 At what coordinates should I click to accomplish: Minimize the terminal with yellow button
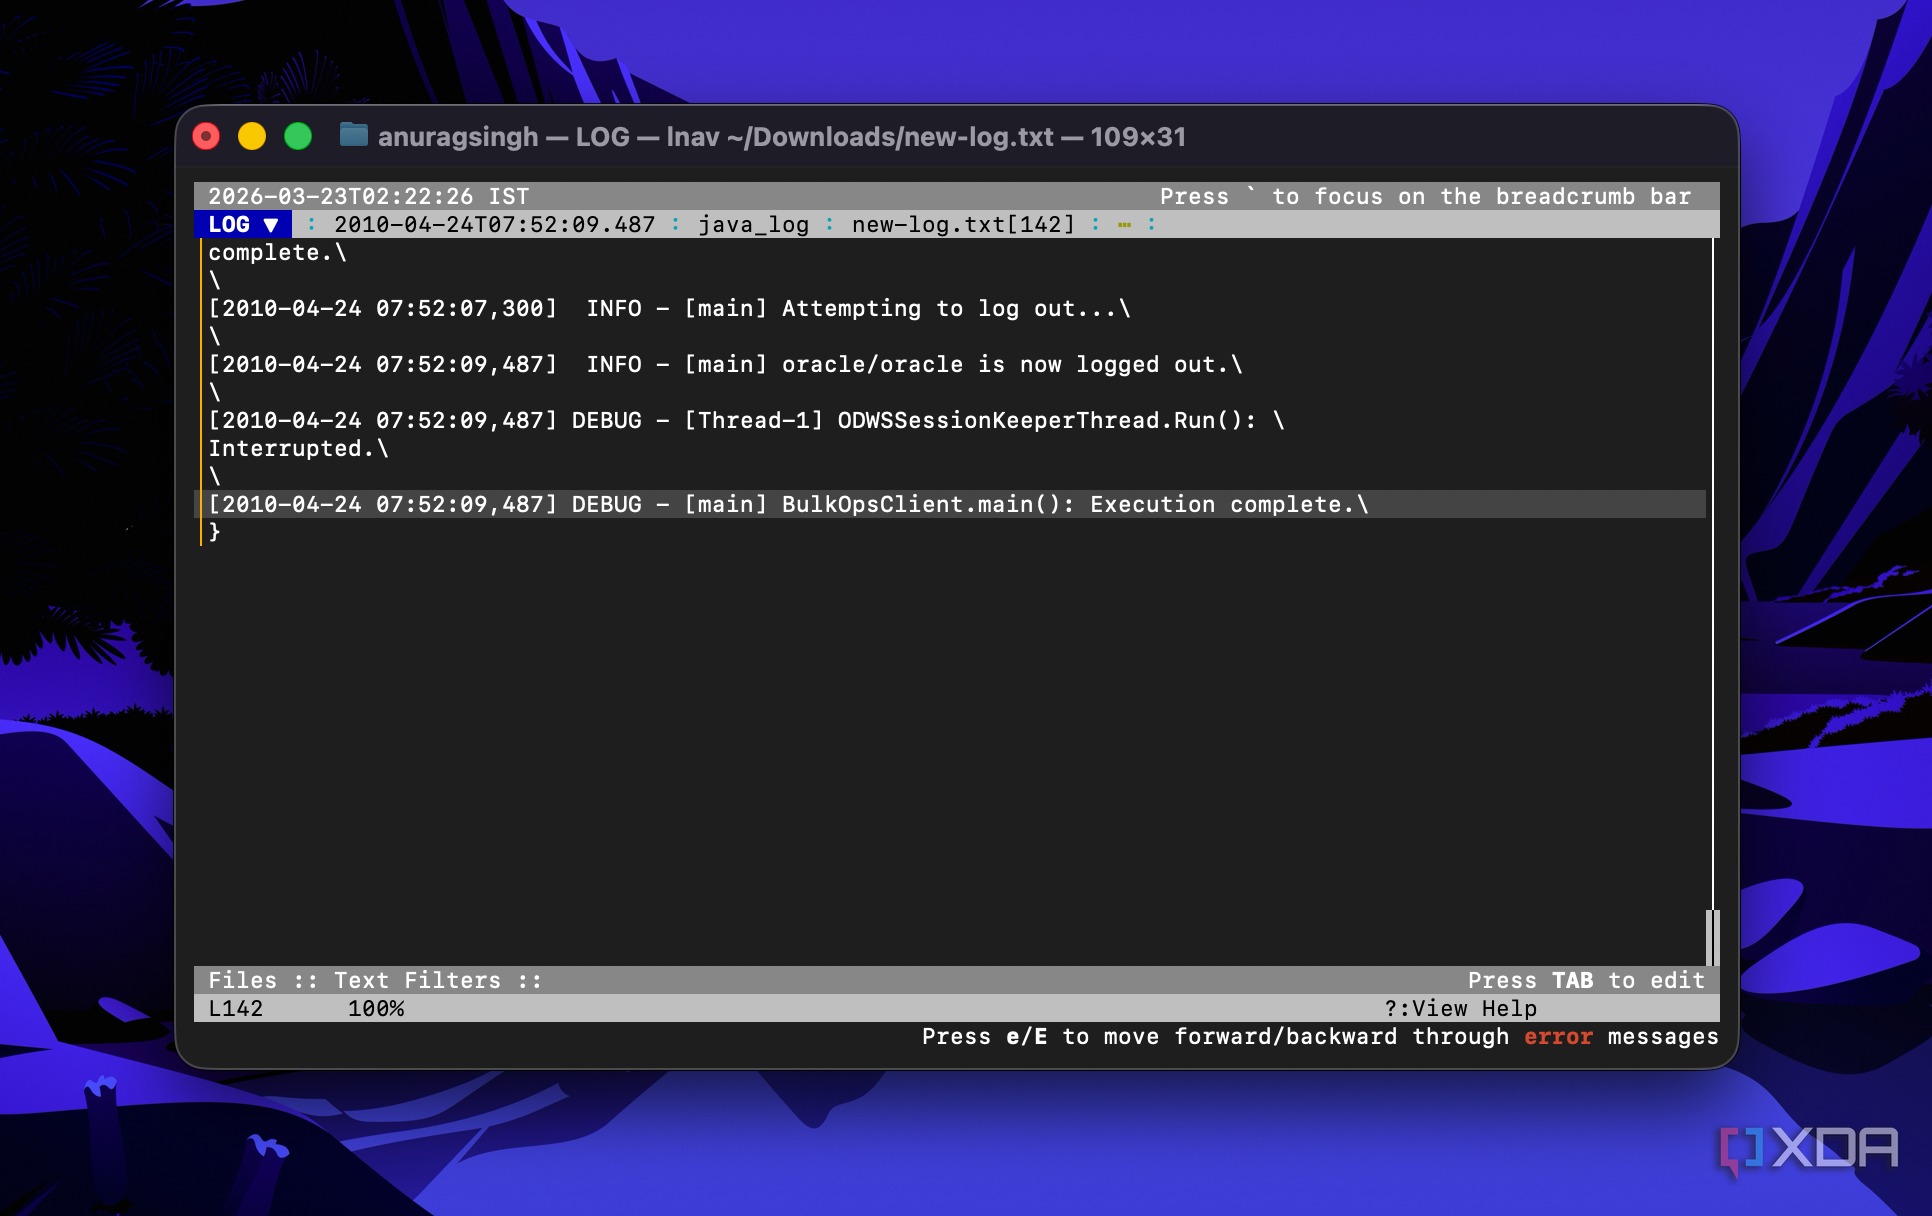252,136
